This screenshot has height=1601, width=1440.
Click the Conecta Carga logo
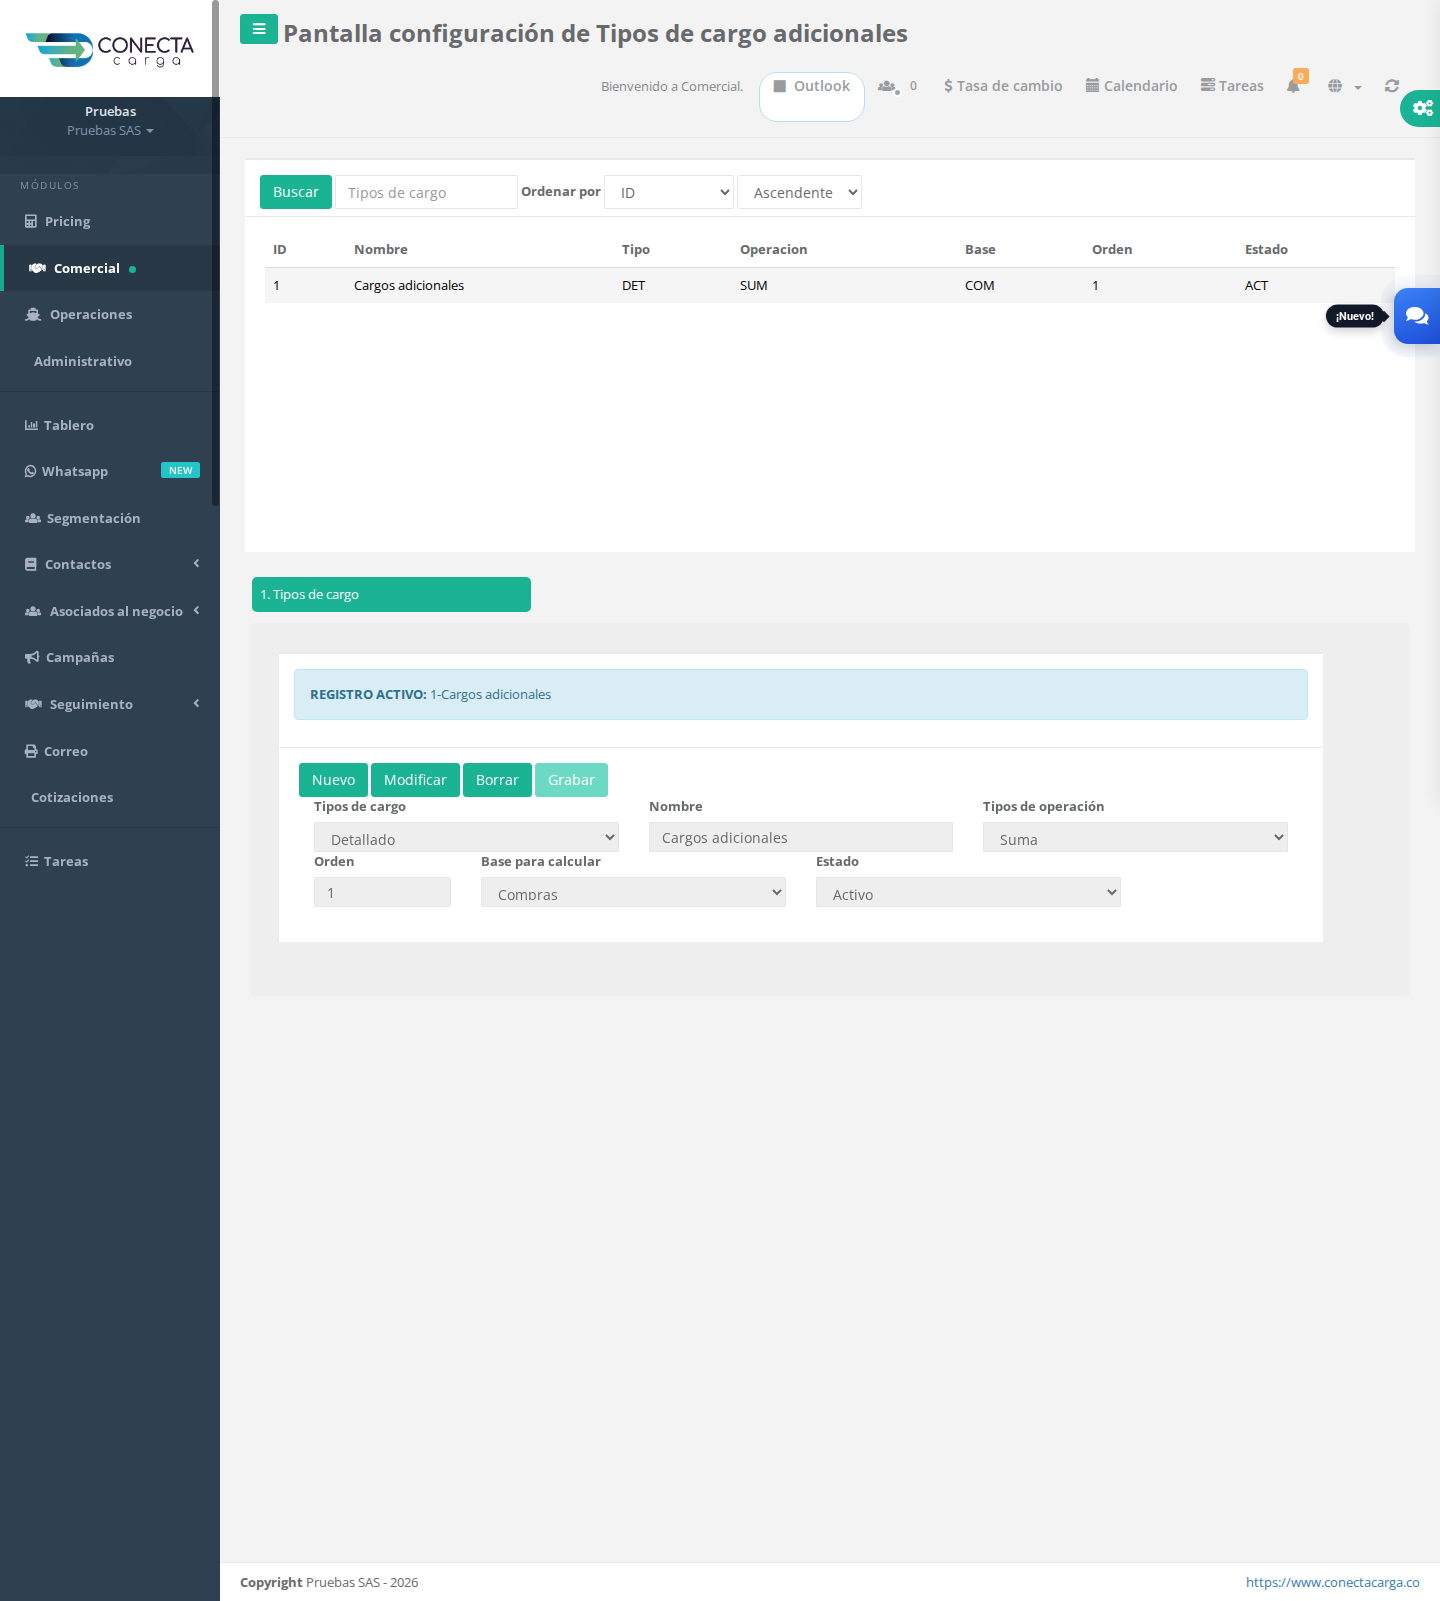pos(110,49)
